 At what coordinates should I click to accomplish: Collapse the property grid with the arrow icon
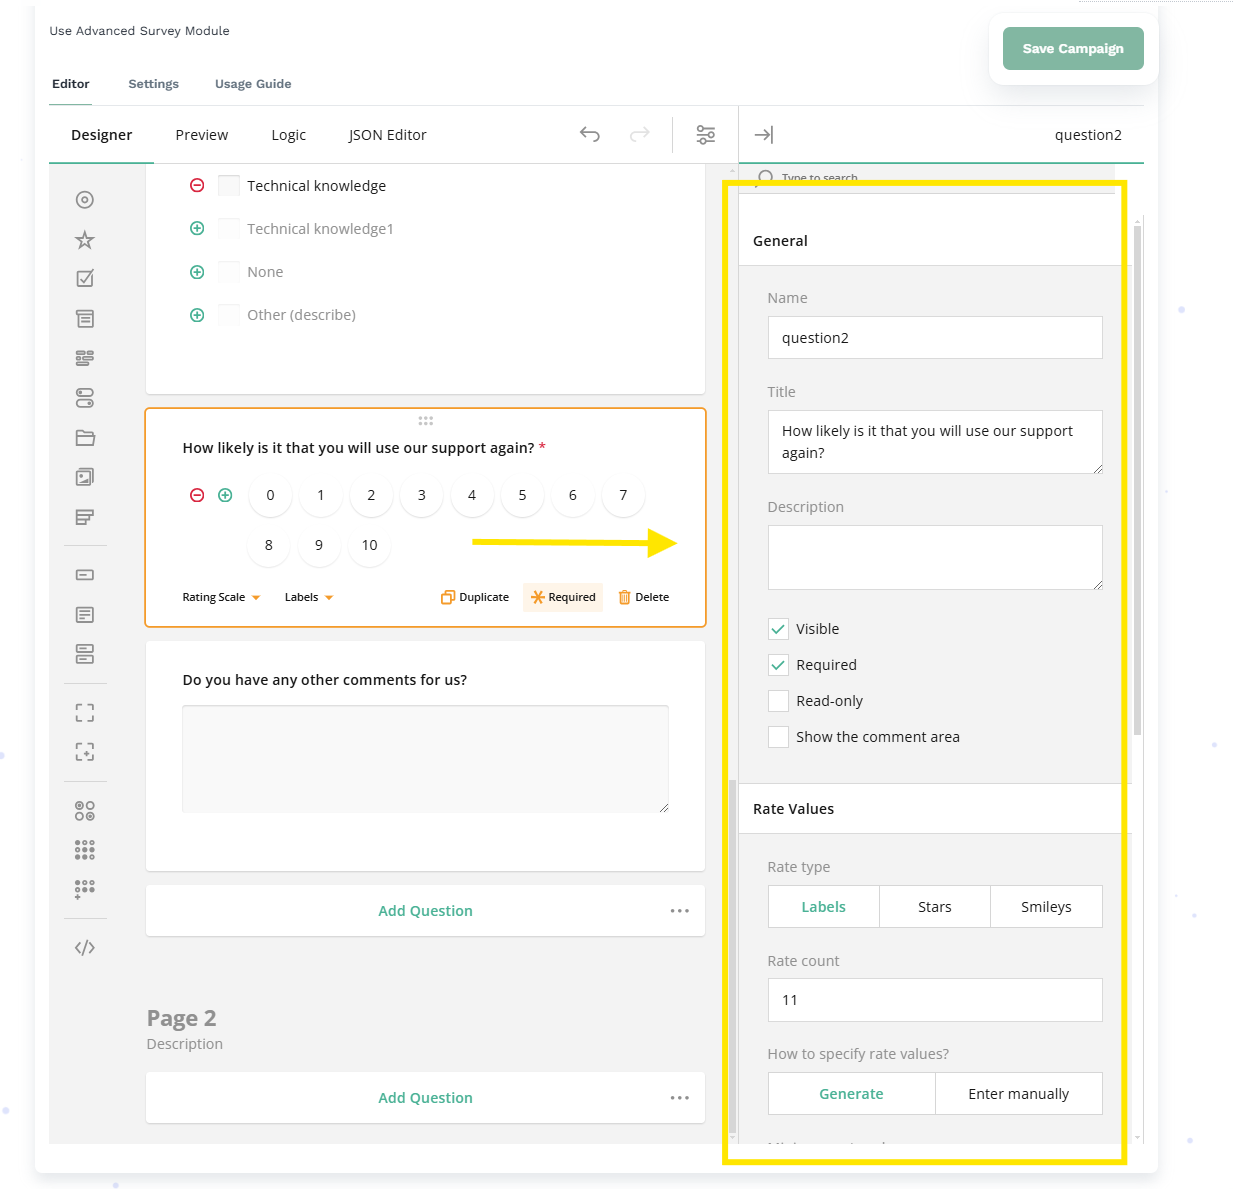[763, 134]
